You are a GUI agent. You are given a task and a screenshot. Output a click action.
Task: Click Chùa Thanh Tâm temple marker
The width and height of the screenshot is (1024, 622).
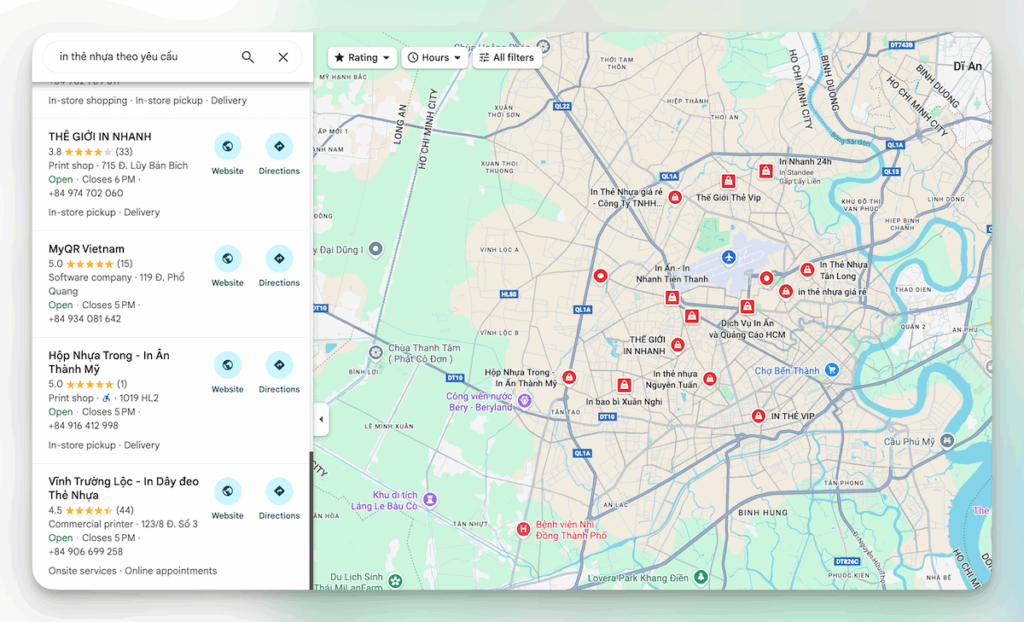375,353
